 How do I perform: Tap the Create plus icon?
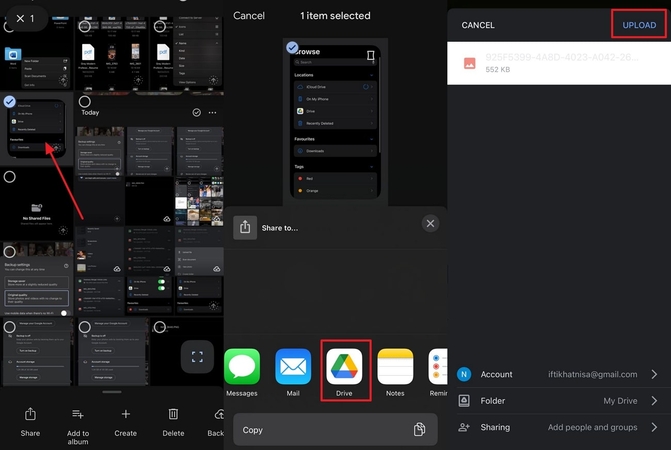[125, 414]
